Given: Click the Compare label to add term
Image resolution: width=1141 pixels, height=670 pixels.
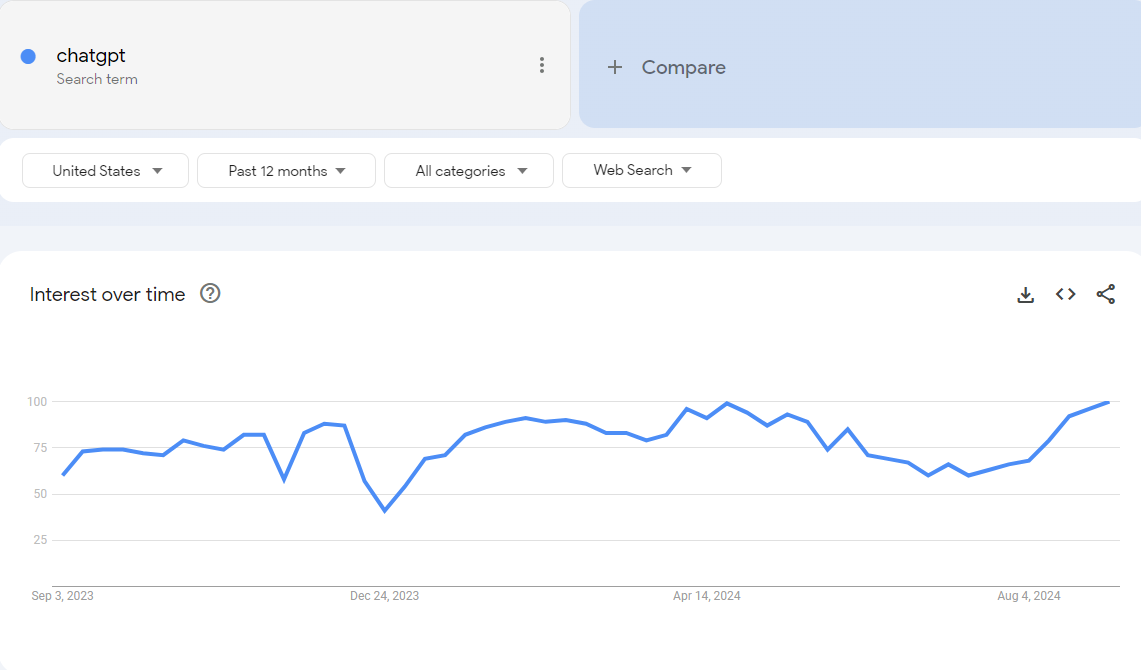Looking at the screenshot, I should coord(683,67).
